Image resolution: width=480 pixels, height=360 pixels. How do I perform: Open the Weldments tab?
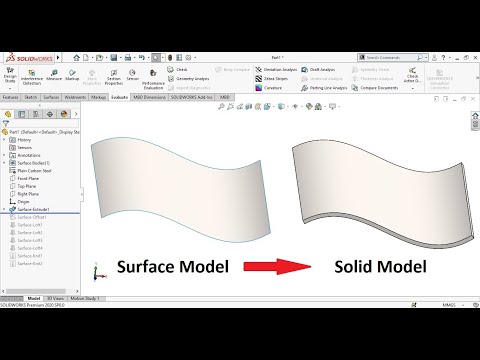pyautogui.click(x=75, y=97)
